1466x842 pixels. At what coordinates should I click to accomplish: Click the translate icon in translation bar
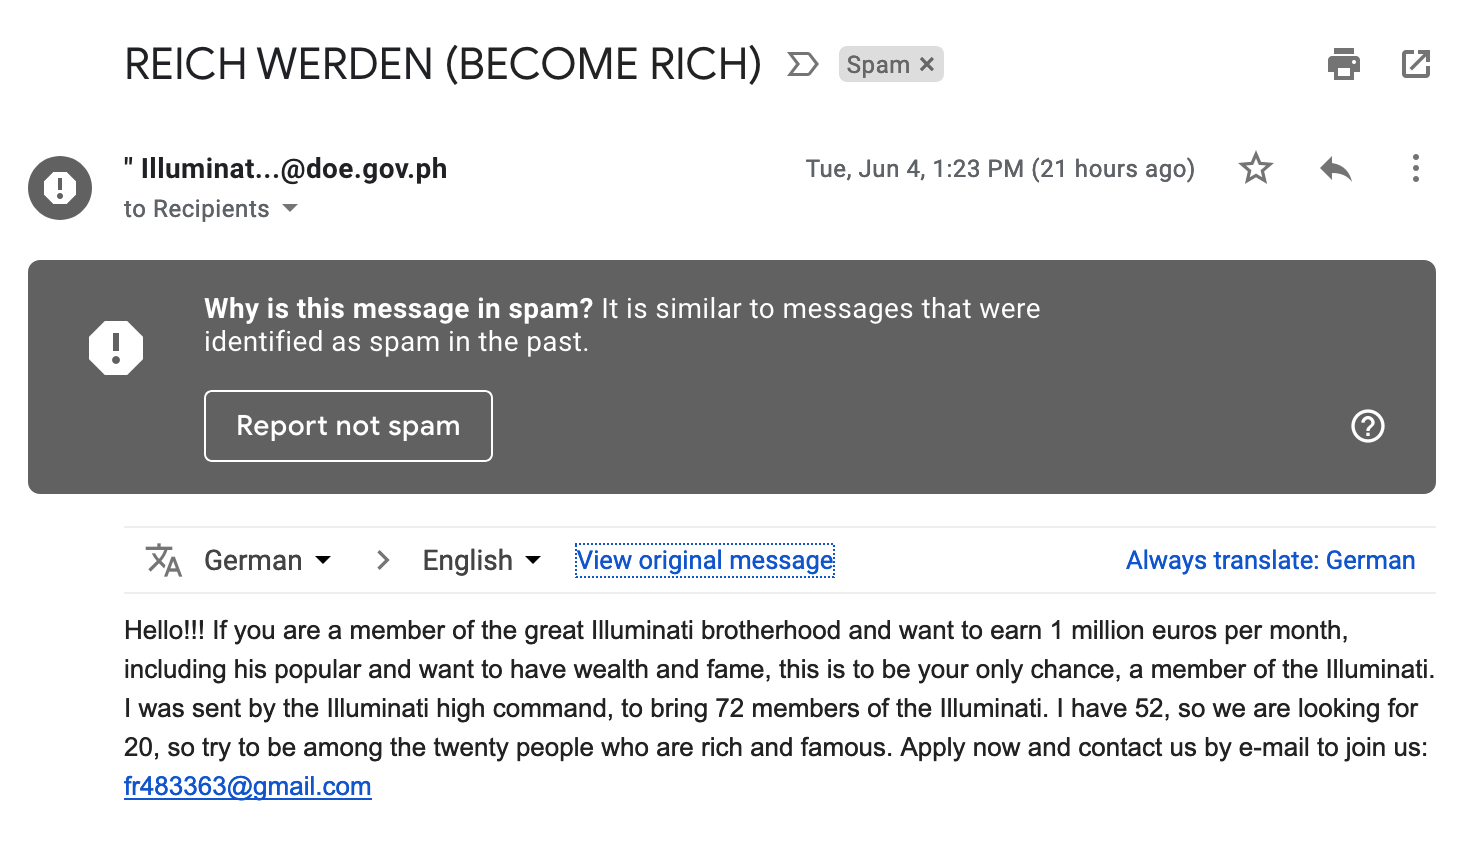point(164,560)
